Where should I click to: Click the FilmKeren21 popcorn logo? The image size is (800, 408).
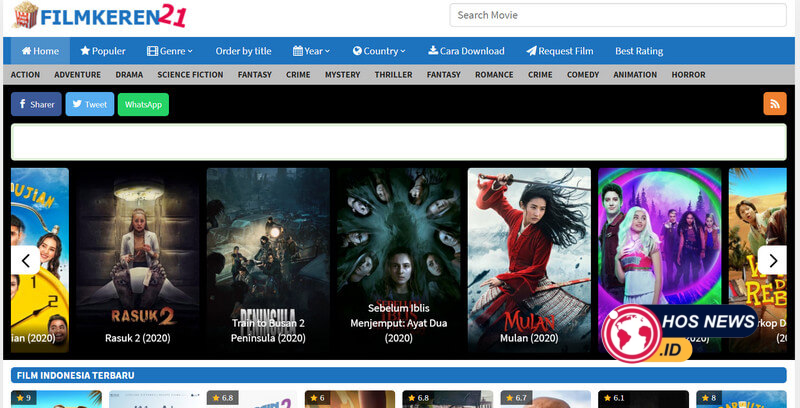click(100, 16)
